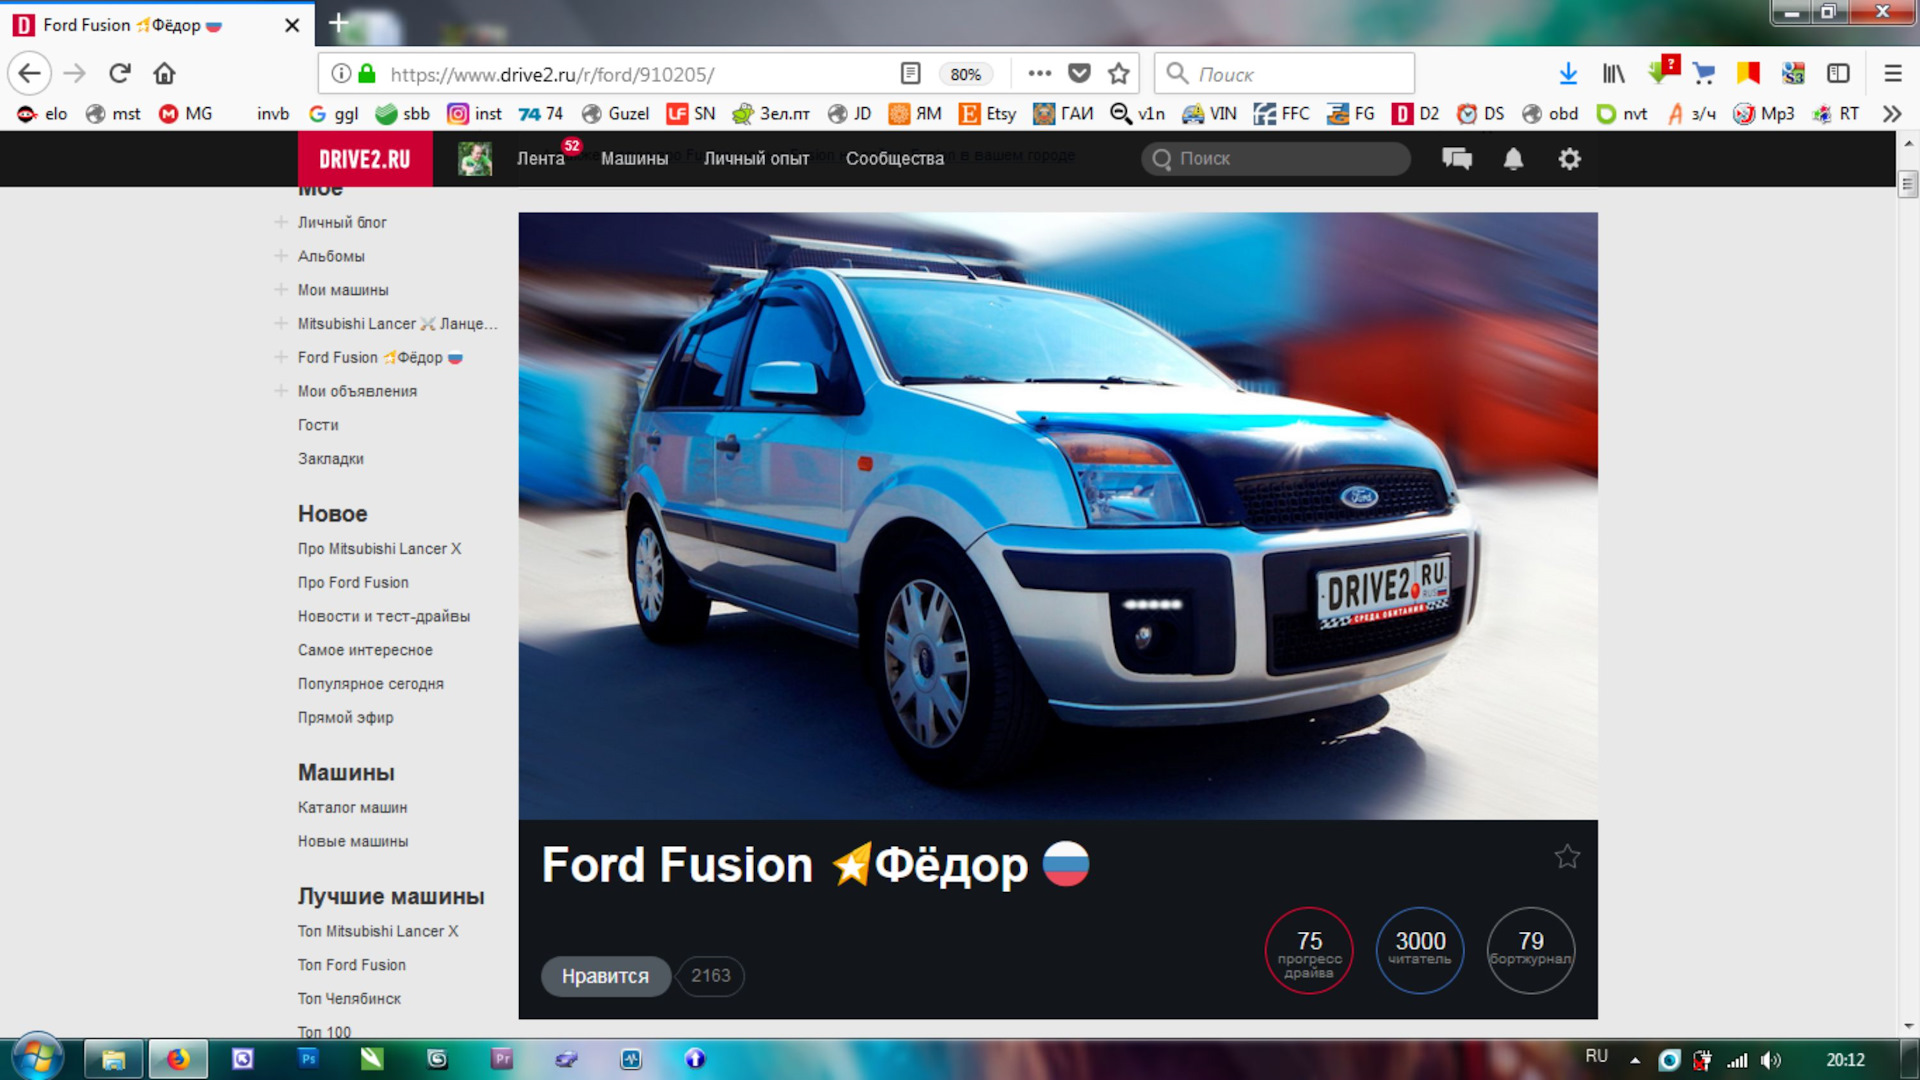The height and width of the screenshot is (1080, 1920).
Task: Open DRIVE2 settings gear
Action: pyautogui.click(x=1569, y=158)
